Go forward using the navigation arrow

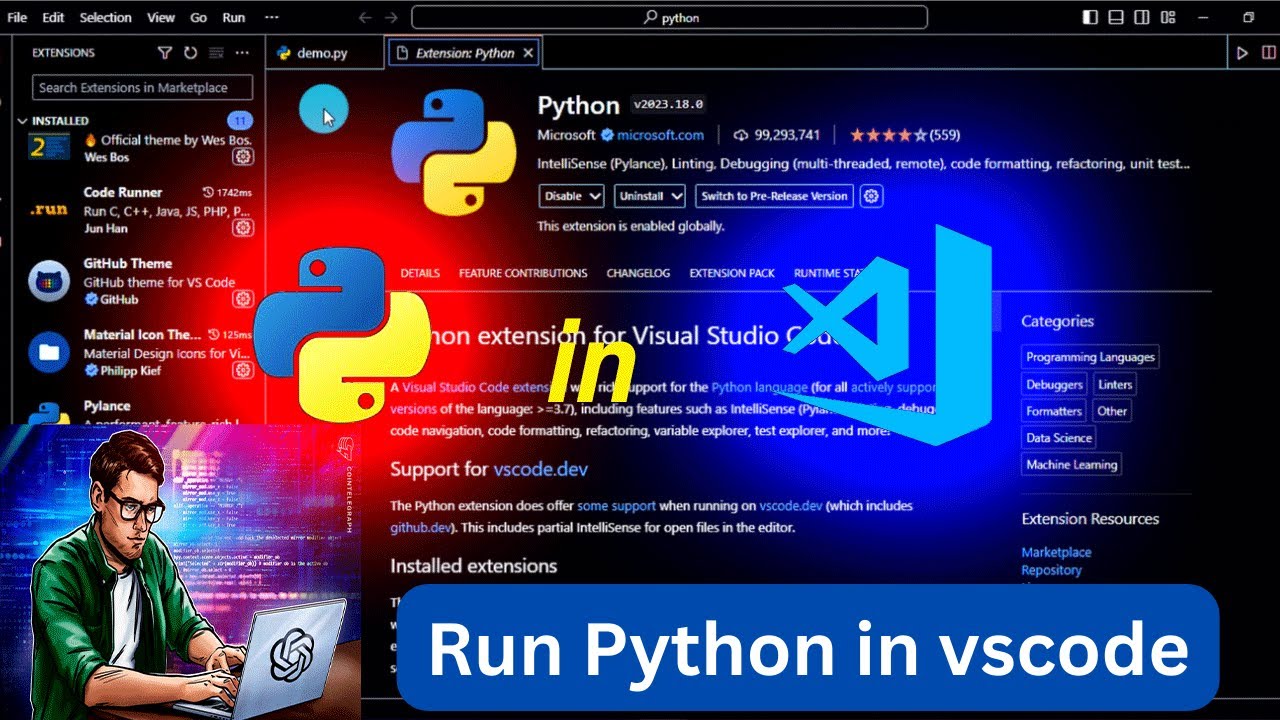(391, 17)
